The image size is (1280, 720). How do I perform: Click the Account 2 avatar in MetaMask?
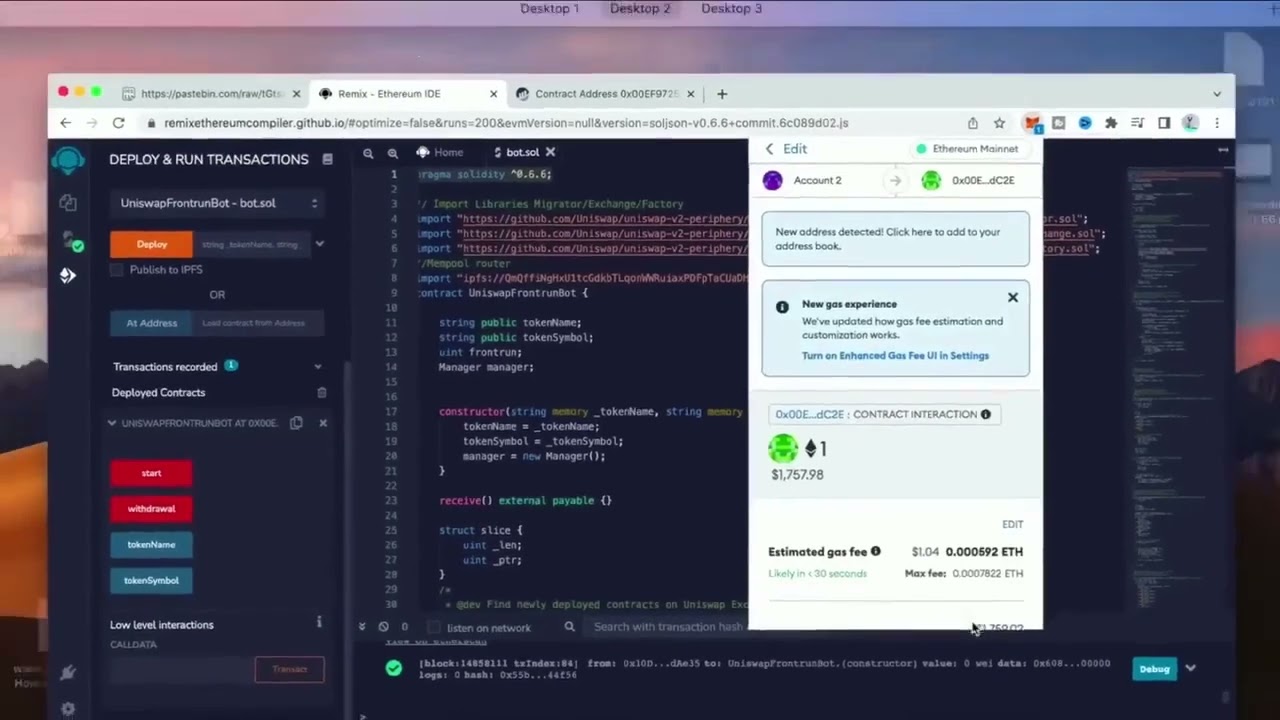[772, 180]
